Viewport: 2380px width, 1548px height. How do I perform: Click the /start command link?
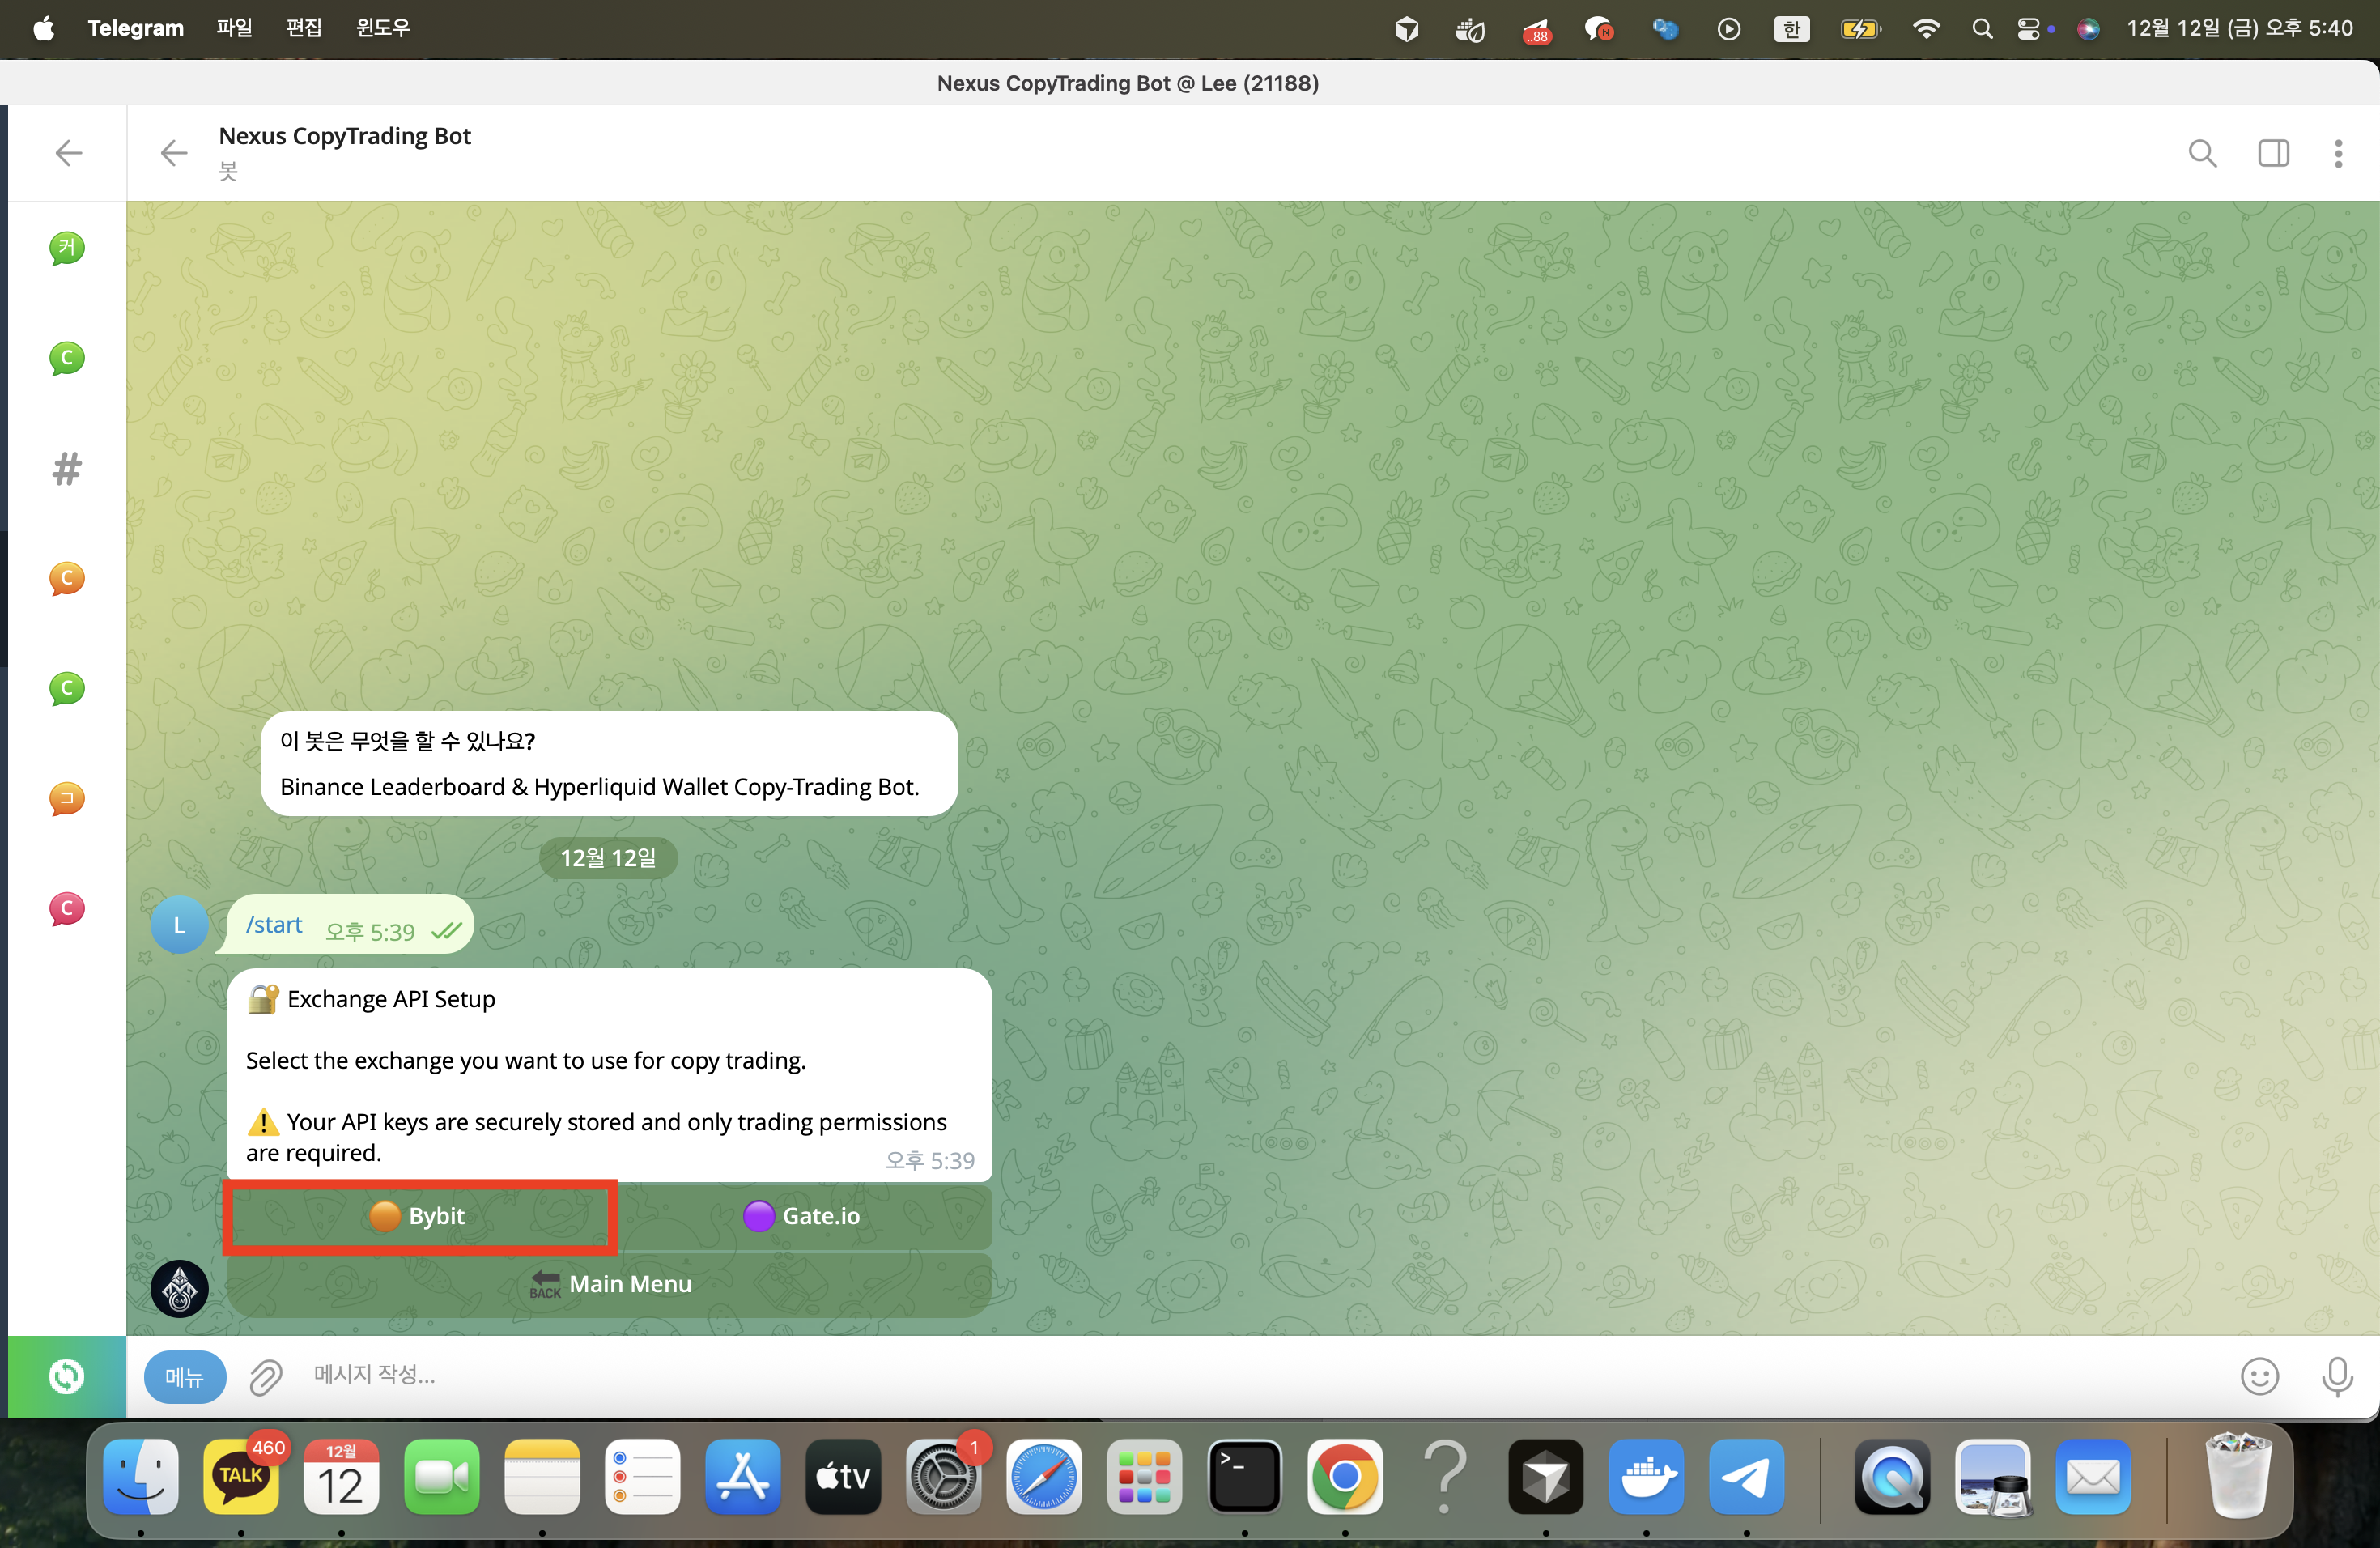pos(274,925)
